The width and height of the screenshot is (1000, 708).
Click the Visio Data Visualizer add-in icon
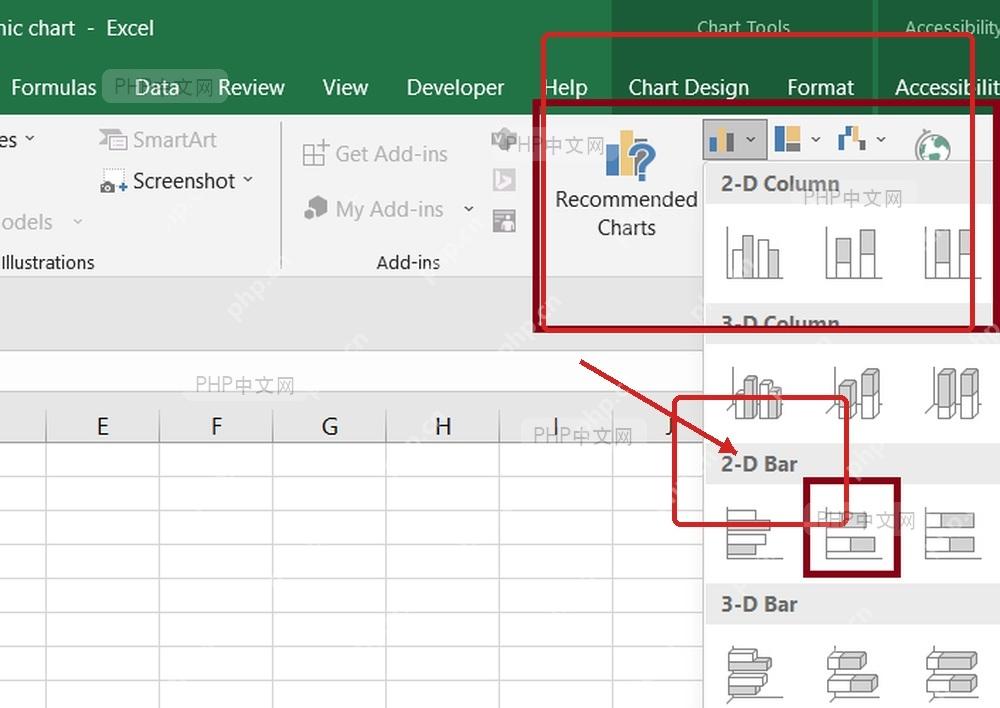[x=504, y=139]
